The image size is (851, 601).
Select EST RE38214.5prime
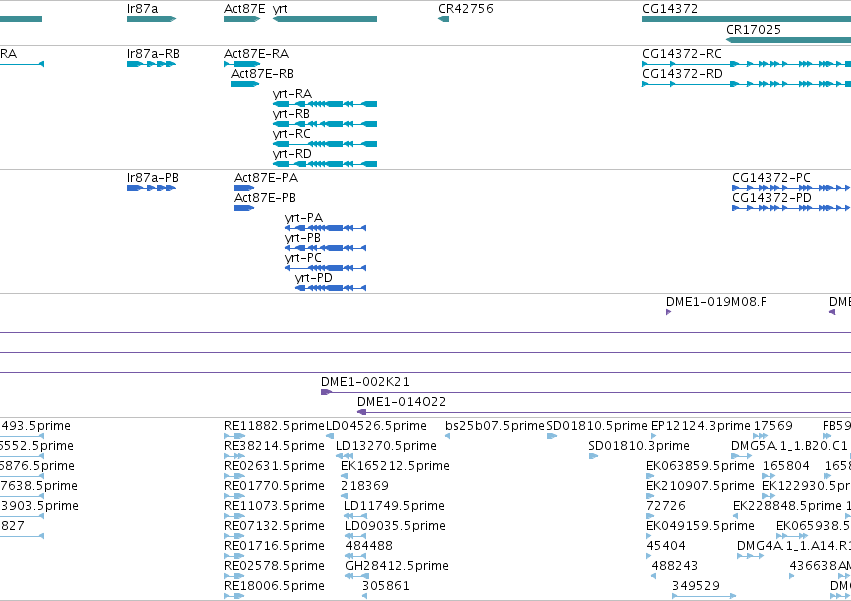click(x=234, y=456)
